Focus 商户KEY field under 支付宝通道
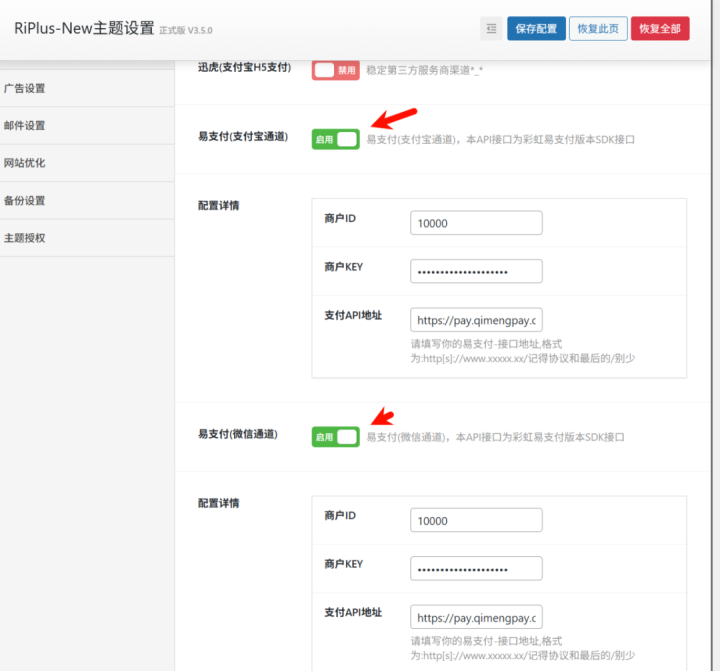Image resolution: width=720 pixels, height=671 pixels. coord(476,271)
